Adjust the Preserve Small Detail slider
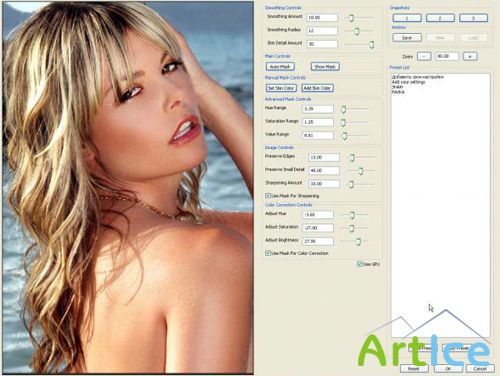The height and width of the screenshot is (376, 500). click(x=360, y=171)
